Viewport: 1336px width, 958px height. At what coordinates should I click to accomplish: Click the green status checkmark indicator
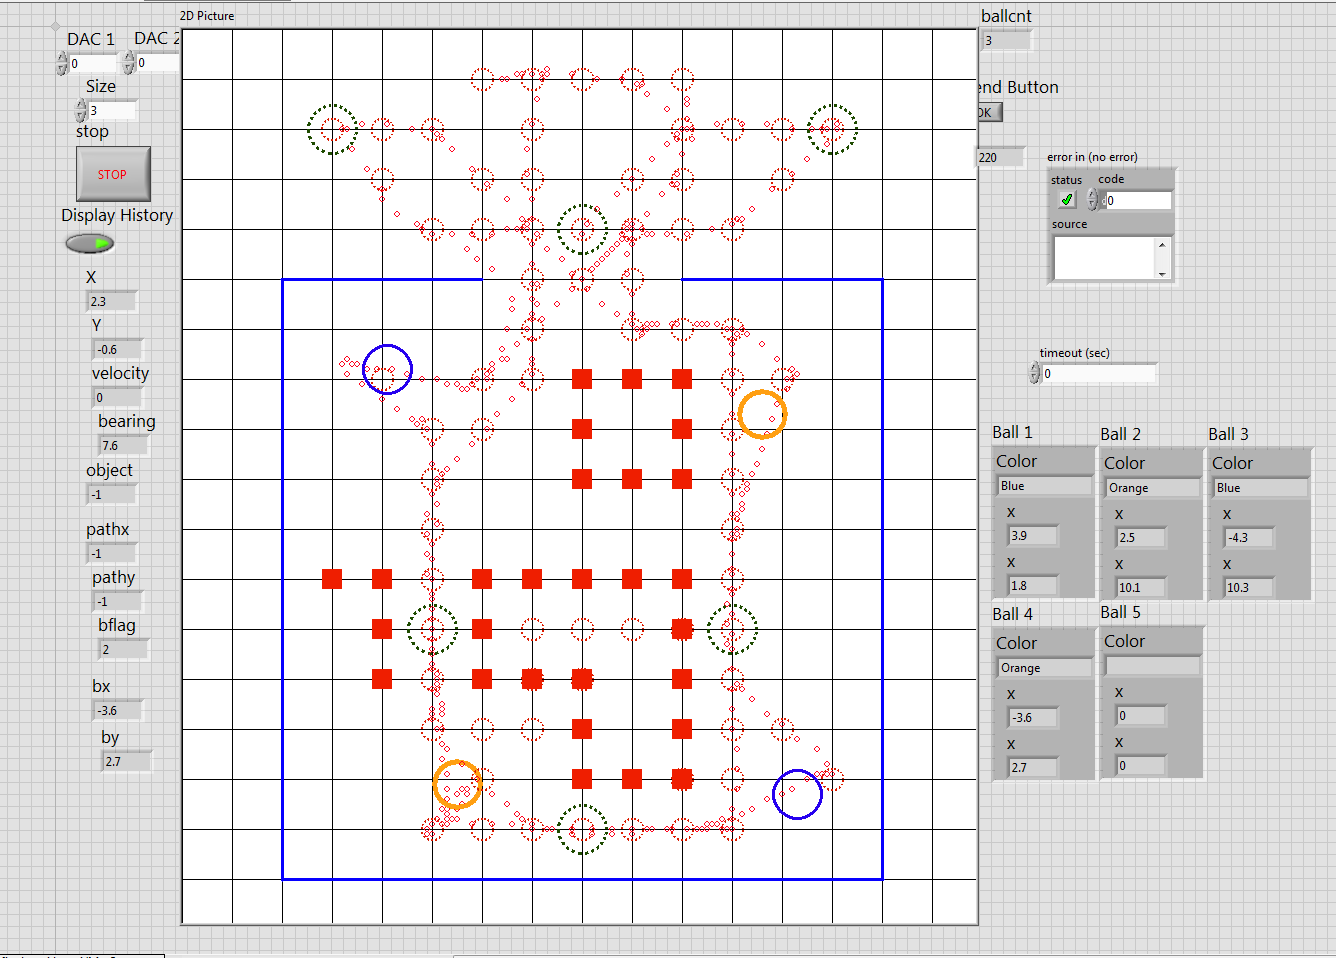[1066, 199]
